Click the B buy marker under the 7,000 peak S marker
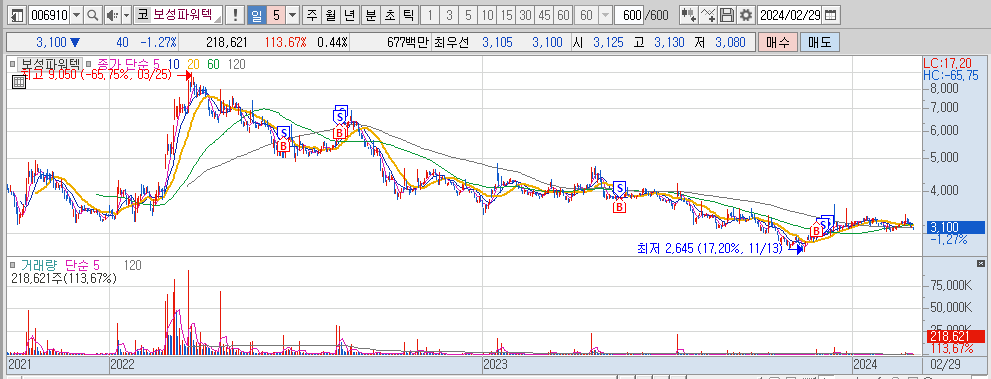 point(339,133)
